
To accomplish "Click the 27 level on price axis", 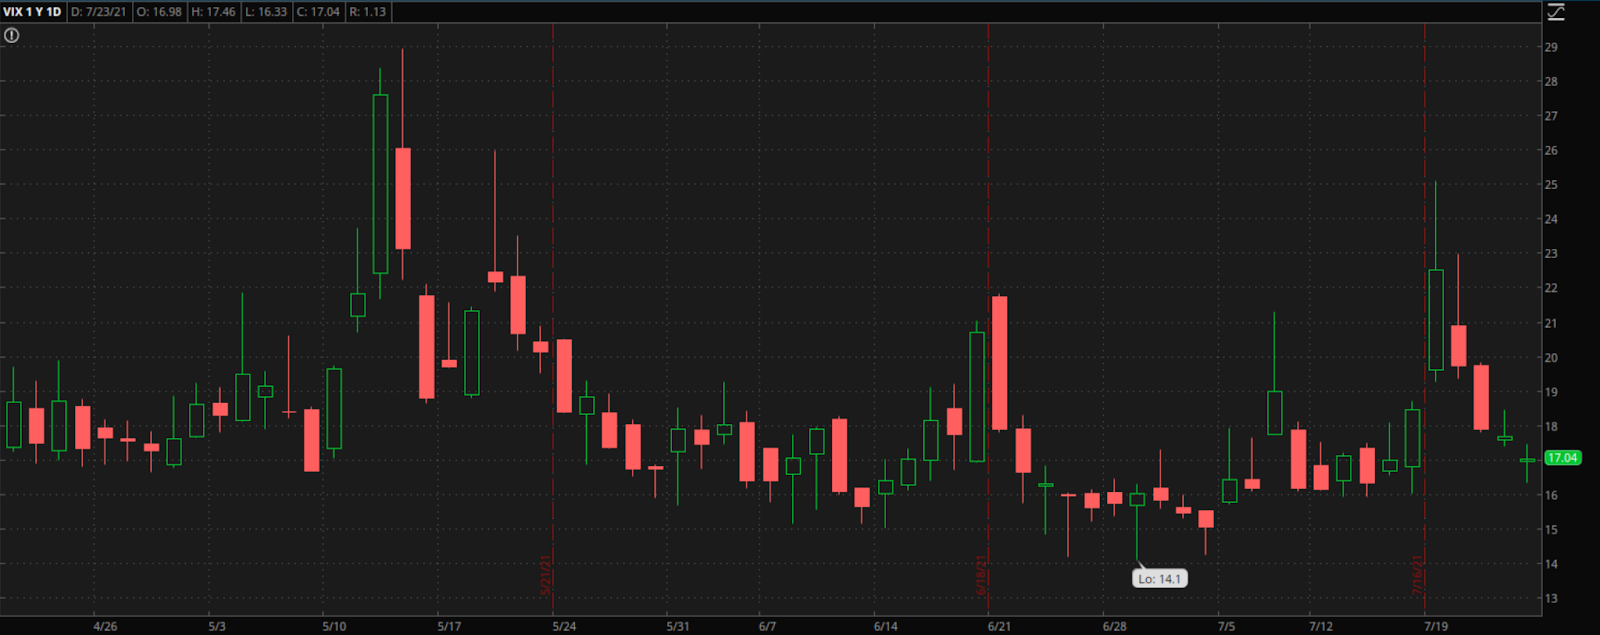I will 1551,116.
